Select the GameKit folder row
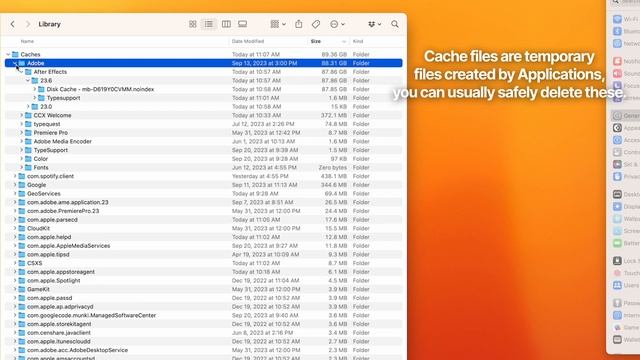 tap(203, 289)
